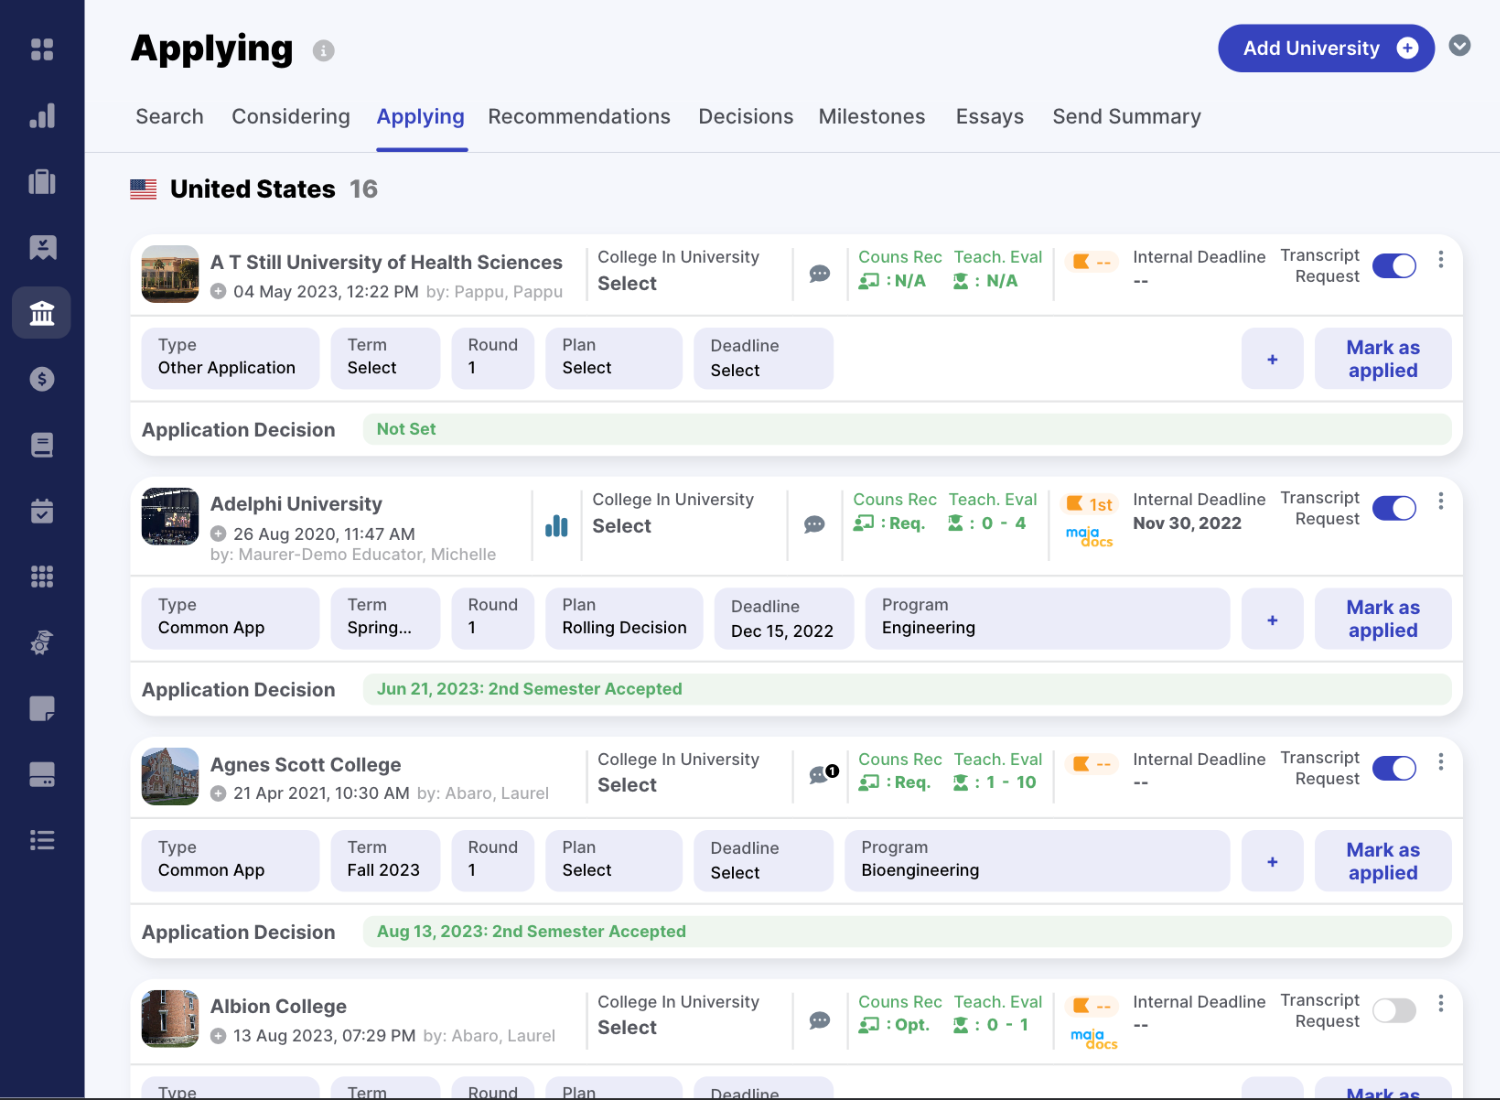The width and height of the screenshot is (1500, 1100).
Task: Mark Adelphi University as applied
Action: (1382, 619)
